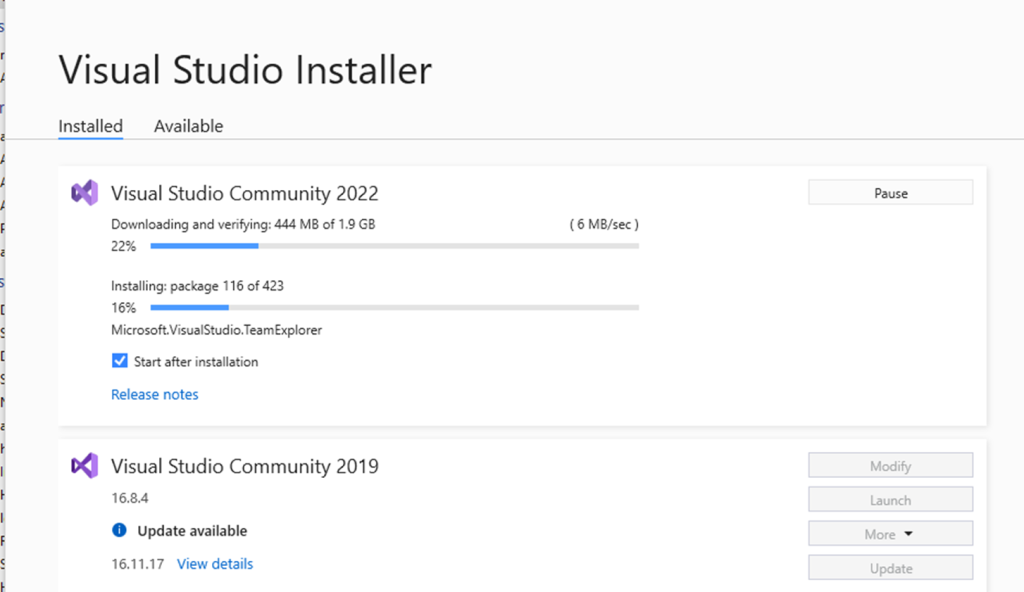
Task: Switch to the Available tab
Action: [188, 126]
